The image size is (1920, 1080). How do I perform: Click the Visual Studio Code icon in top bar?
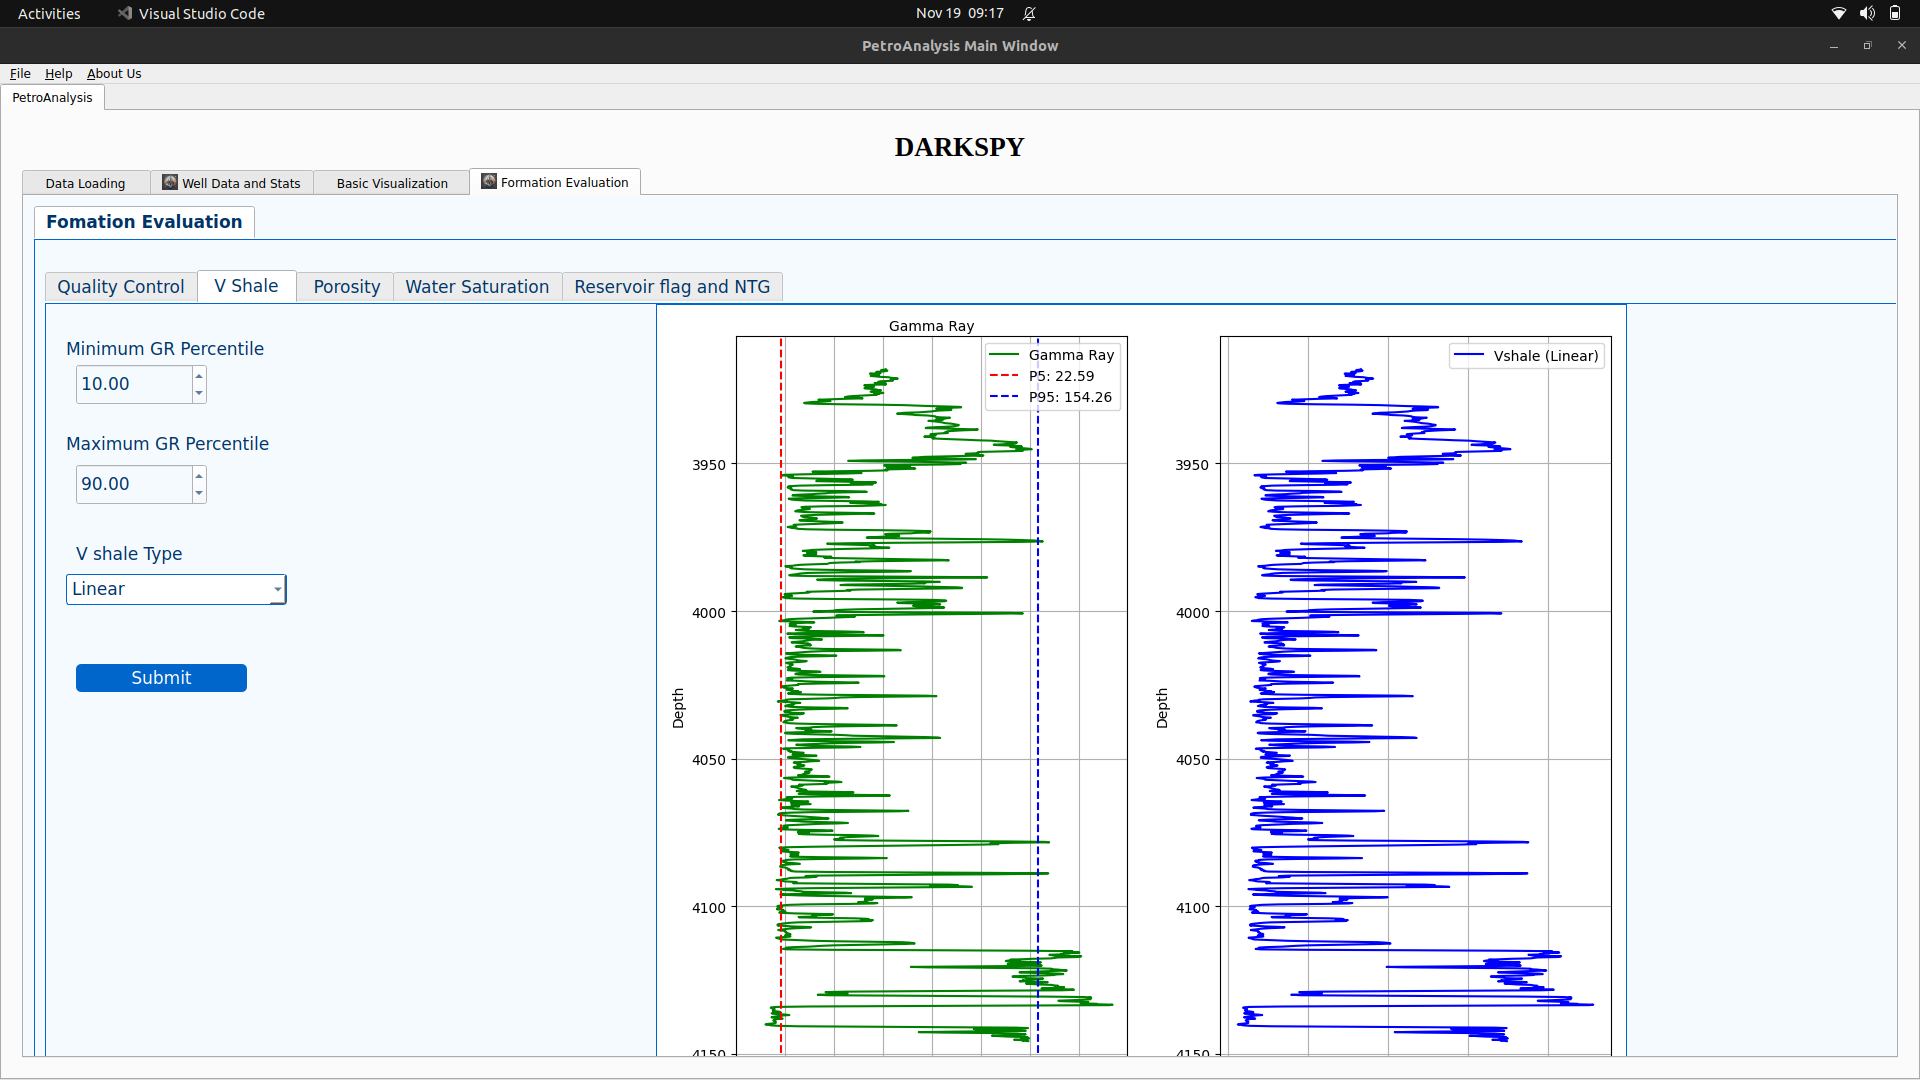click(125, 13)
